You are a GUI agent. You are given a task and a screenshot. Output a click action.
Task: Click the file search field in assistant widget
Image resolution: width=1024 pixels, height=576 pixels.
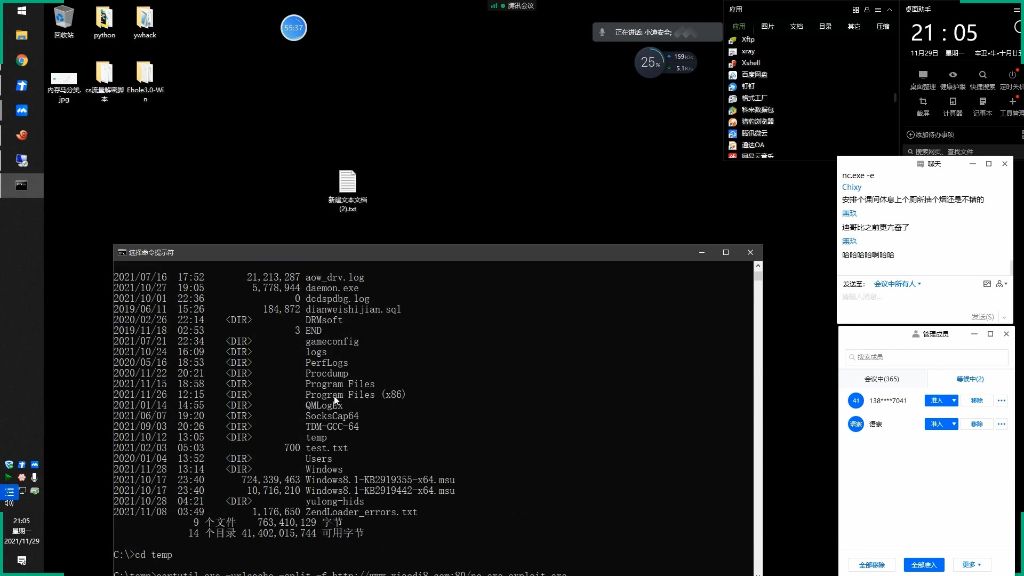pyautogui.click(x=963, y=152)
